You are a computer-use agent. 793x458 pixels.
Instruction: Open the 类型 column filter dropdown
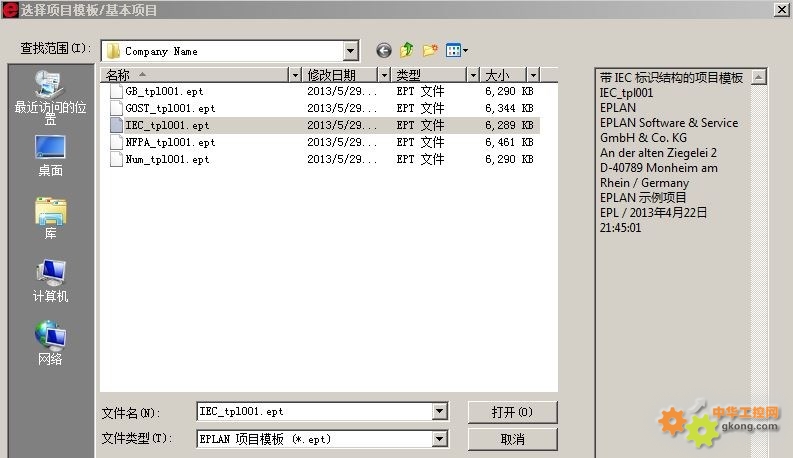click(473, 75)
